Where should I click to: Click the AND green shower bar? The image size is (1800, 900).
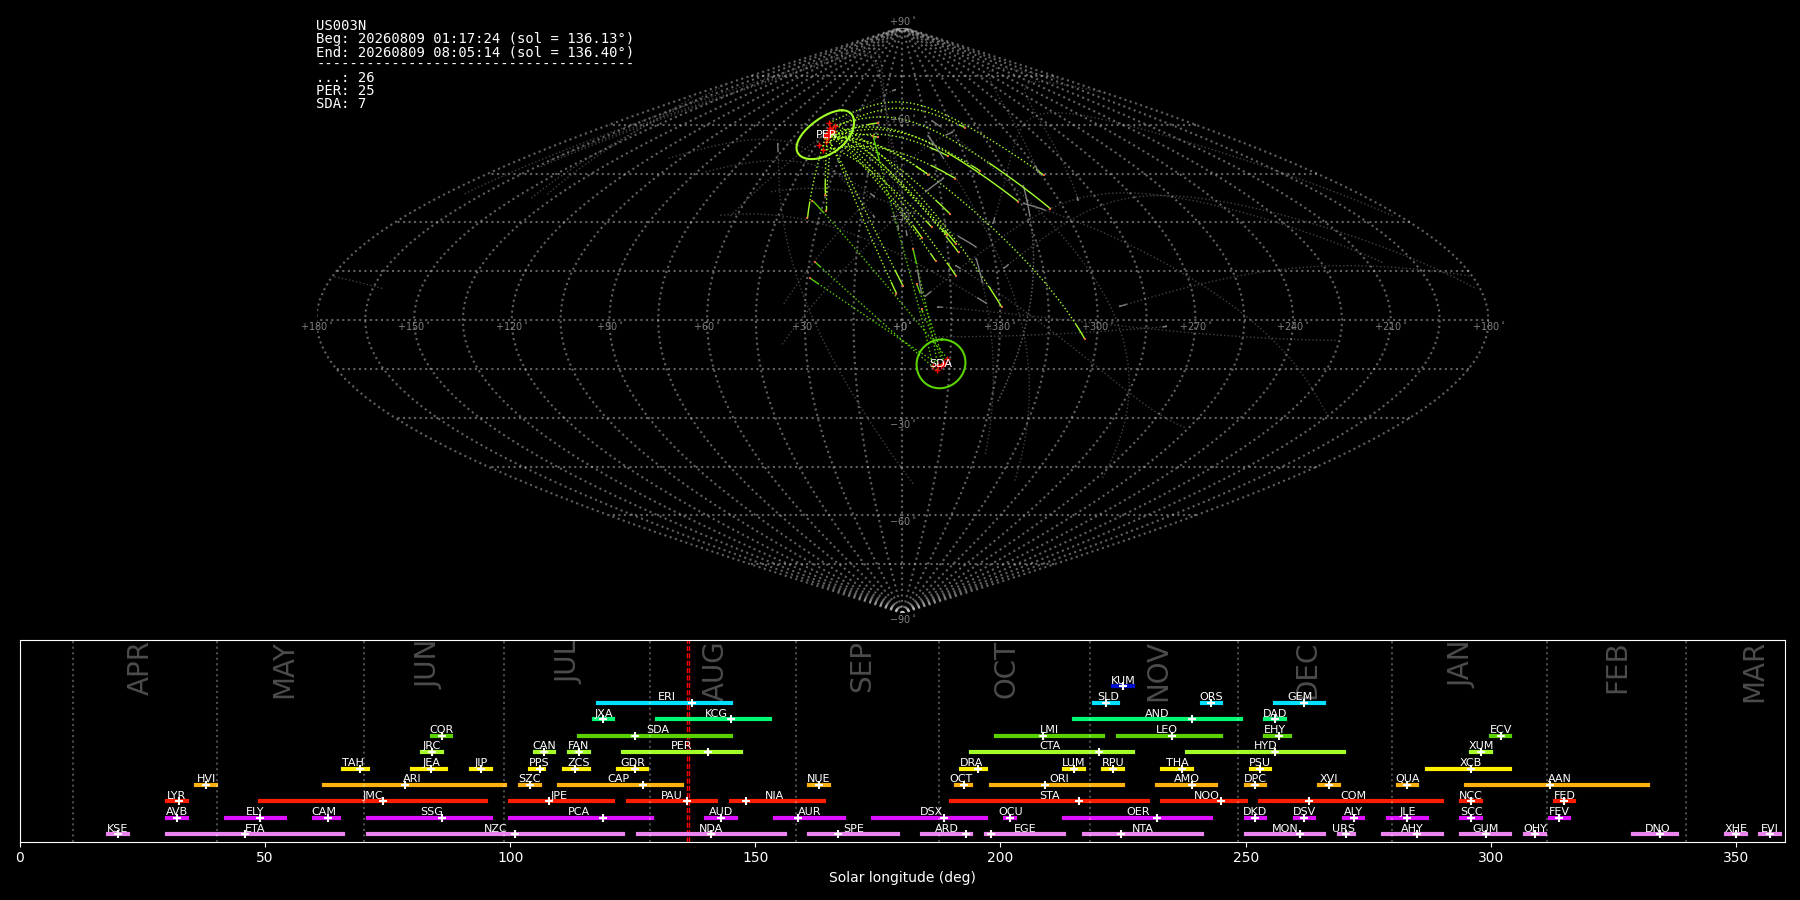point(1157,719)
